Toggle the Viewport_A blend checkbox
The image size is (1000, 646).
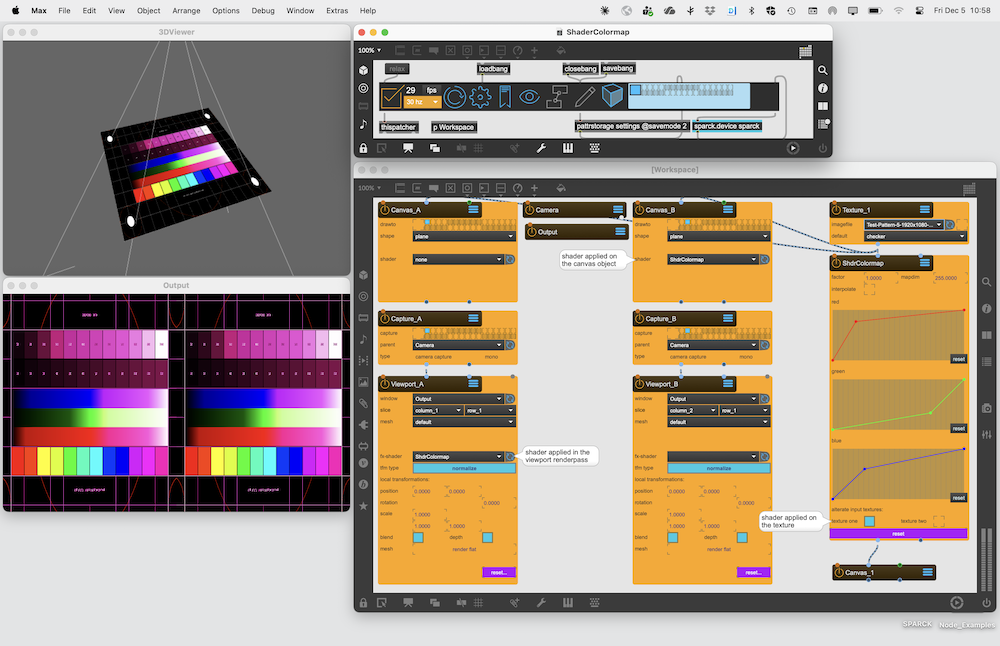(418, 537)
